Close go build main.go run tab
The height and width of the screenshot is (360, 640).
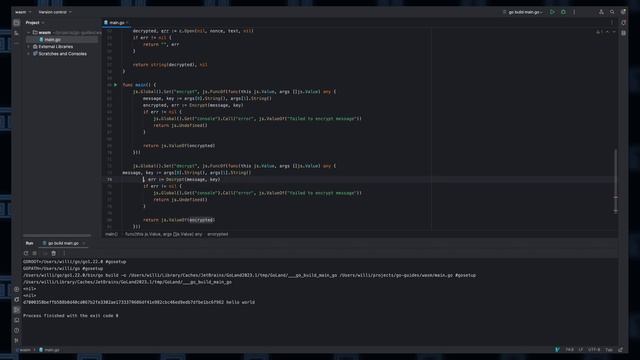(84, 243)
